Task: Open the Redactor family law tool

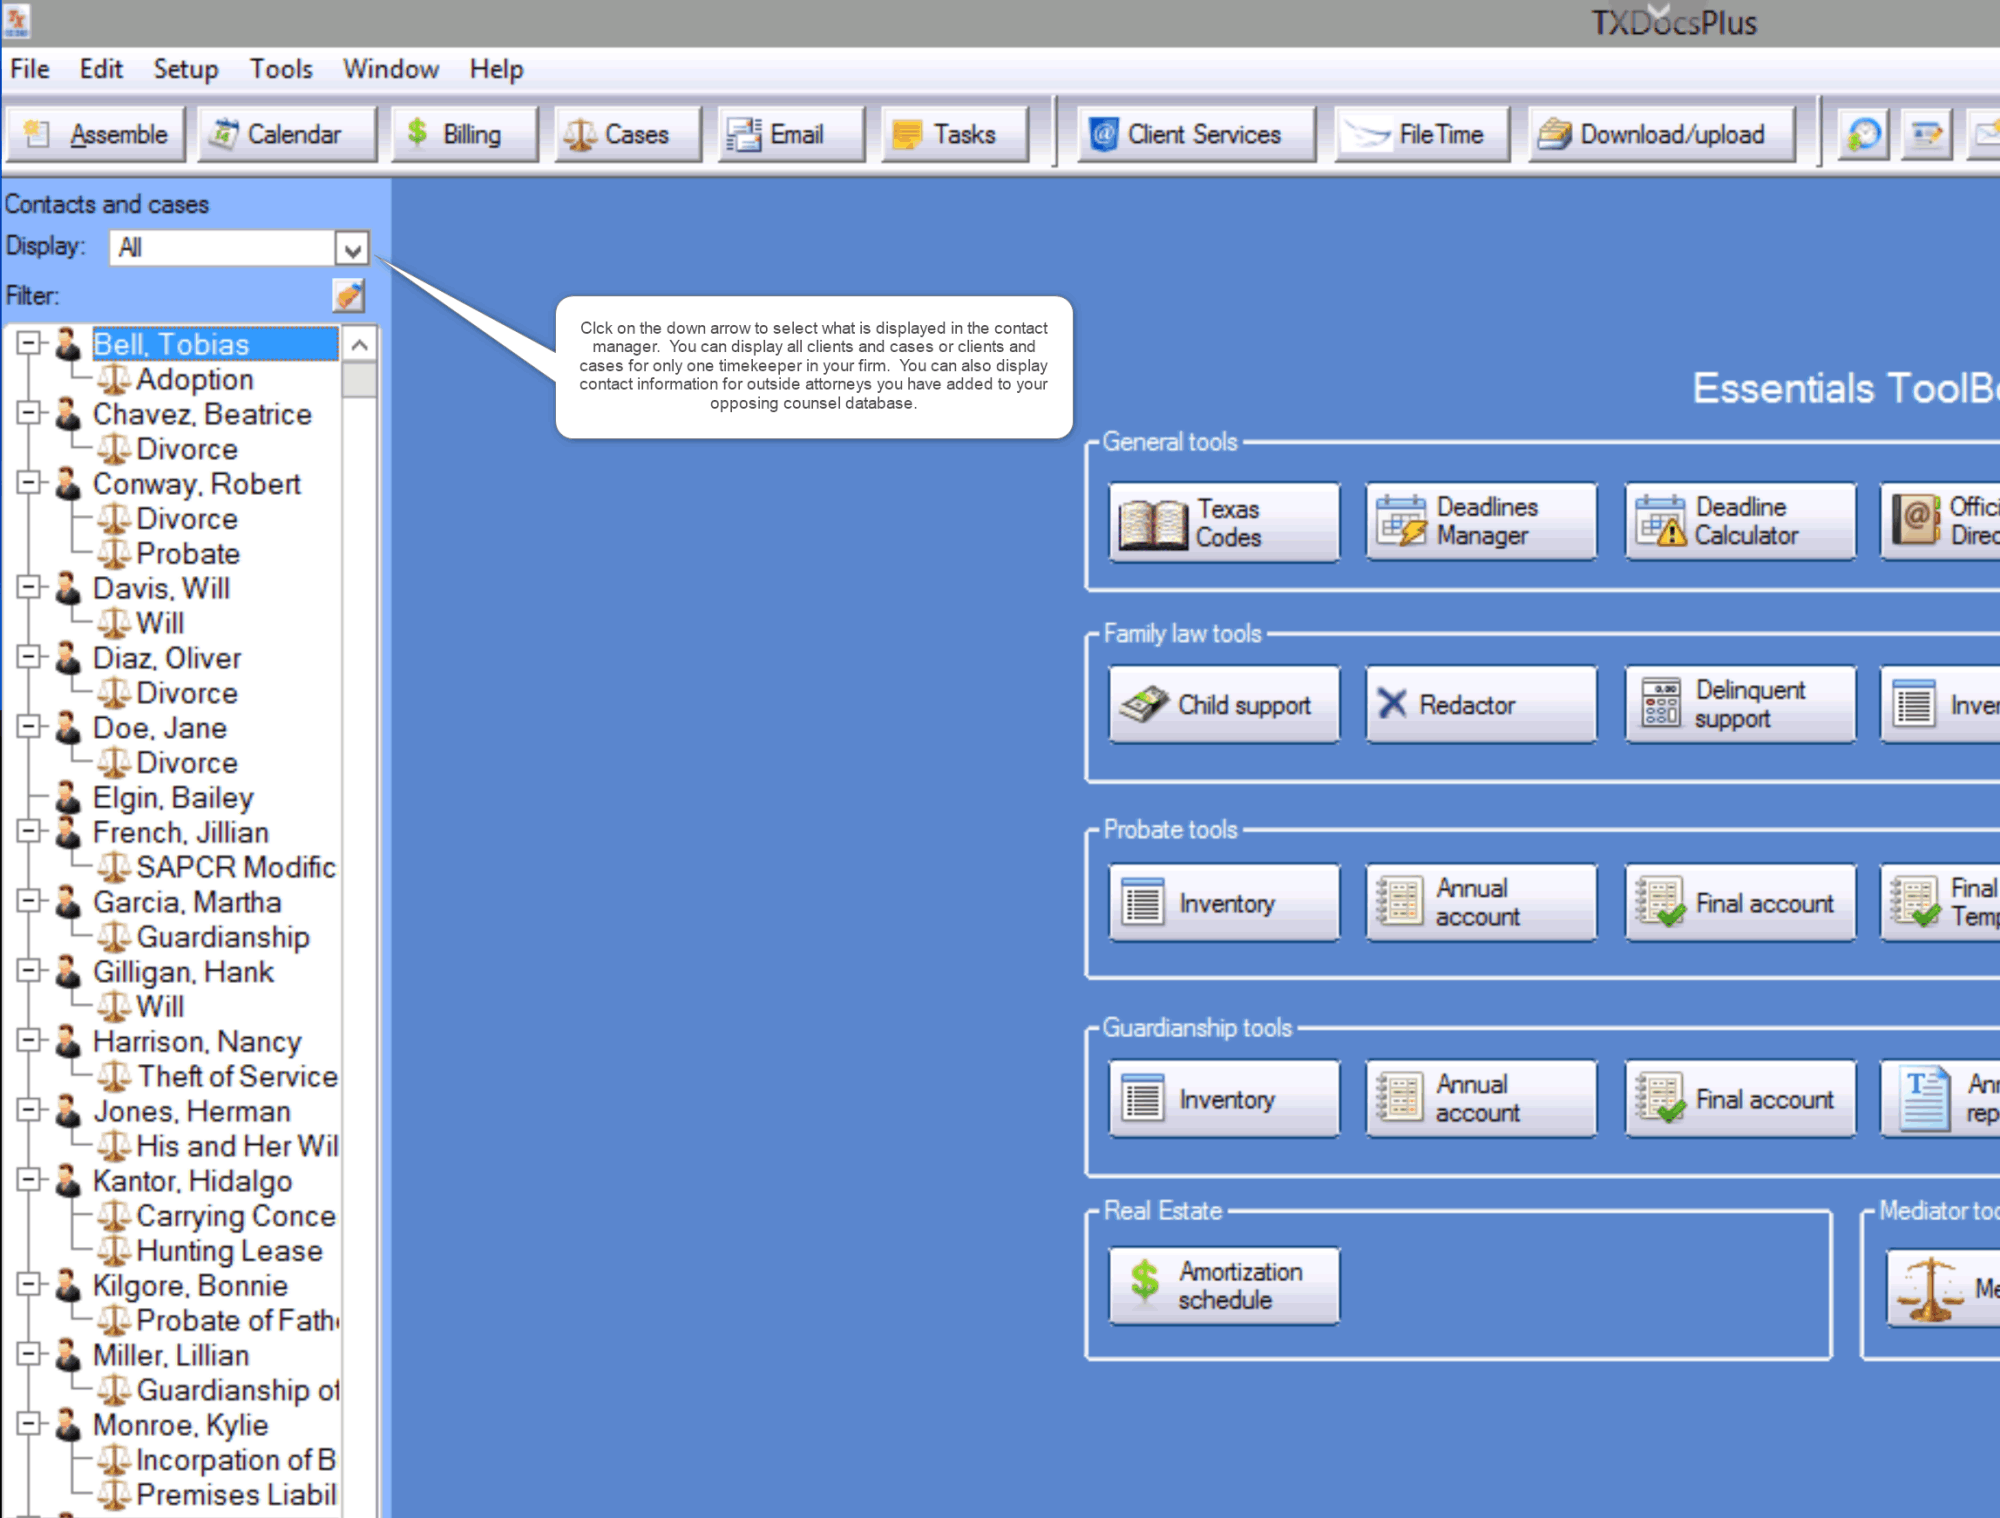Action: [1479, 704]
